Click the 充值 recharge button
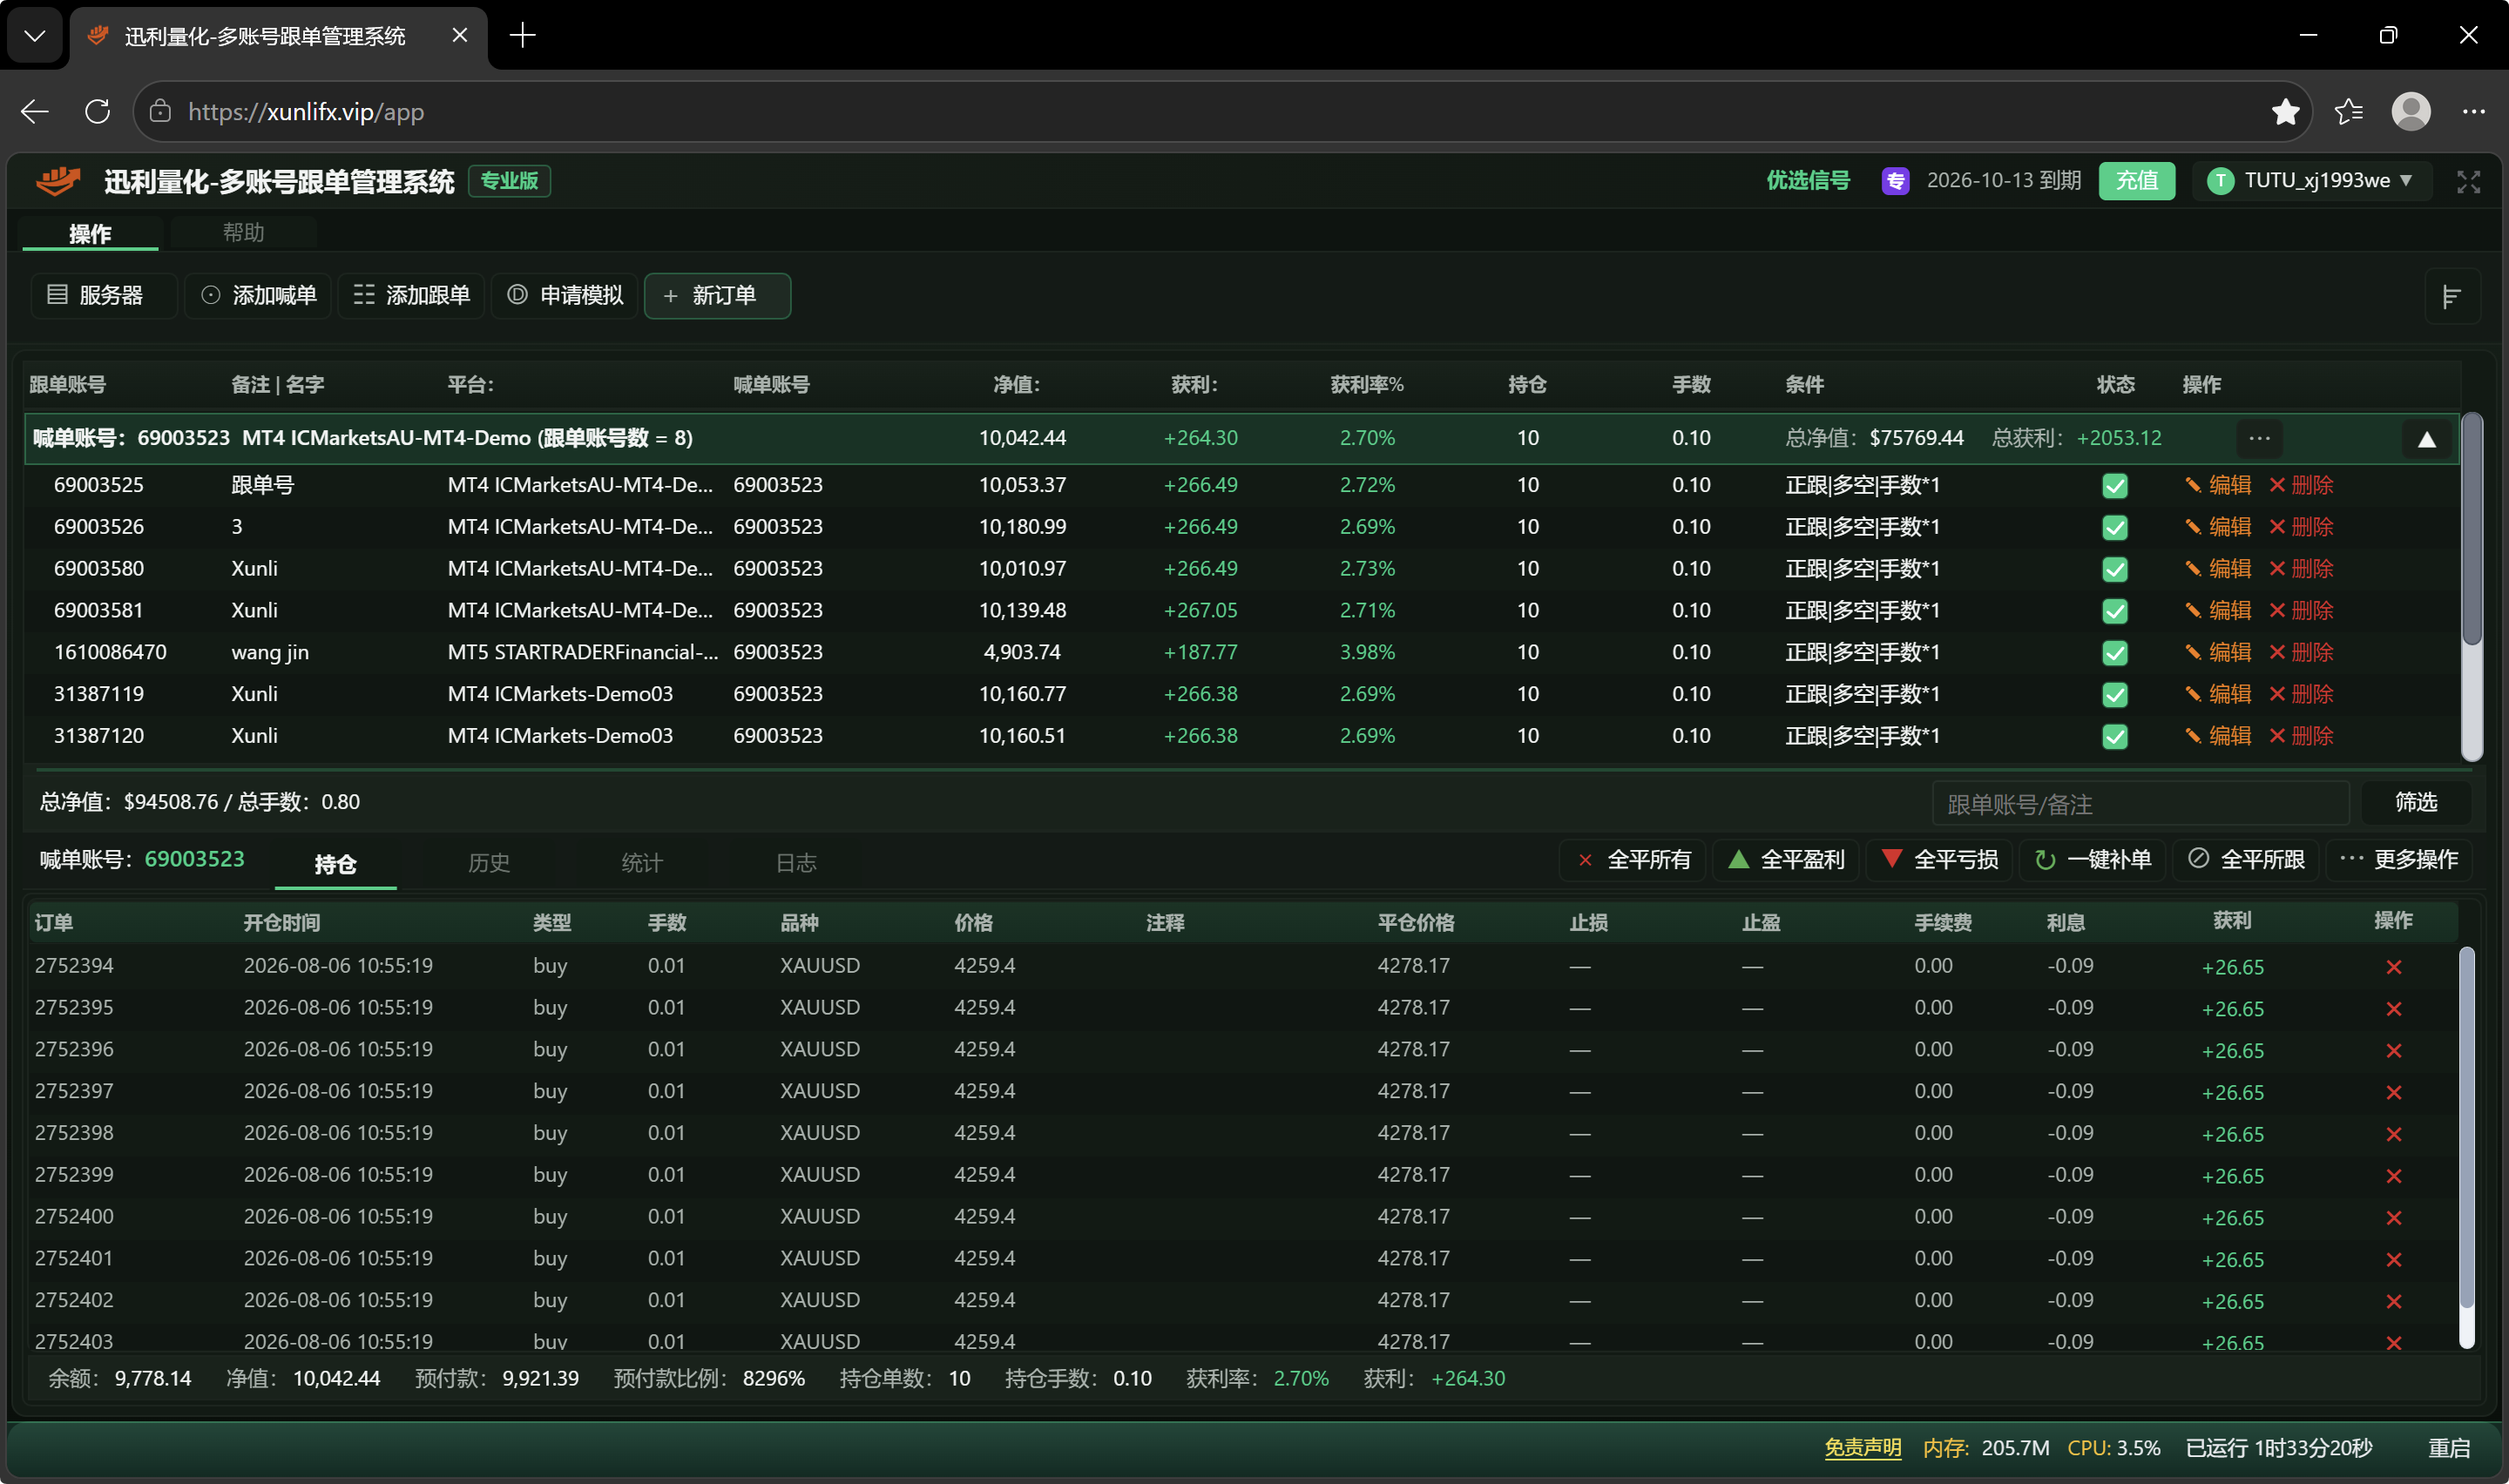Viewport: 2509px width, 1484px height. (x=2136, y=181)
